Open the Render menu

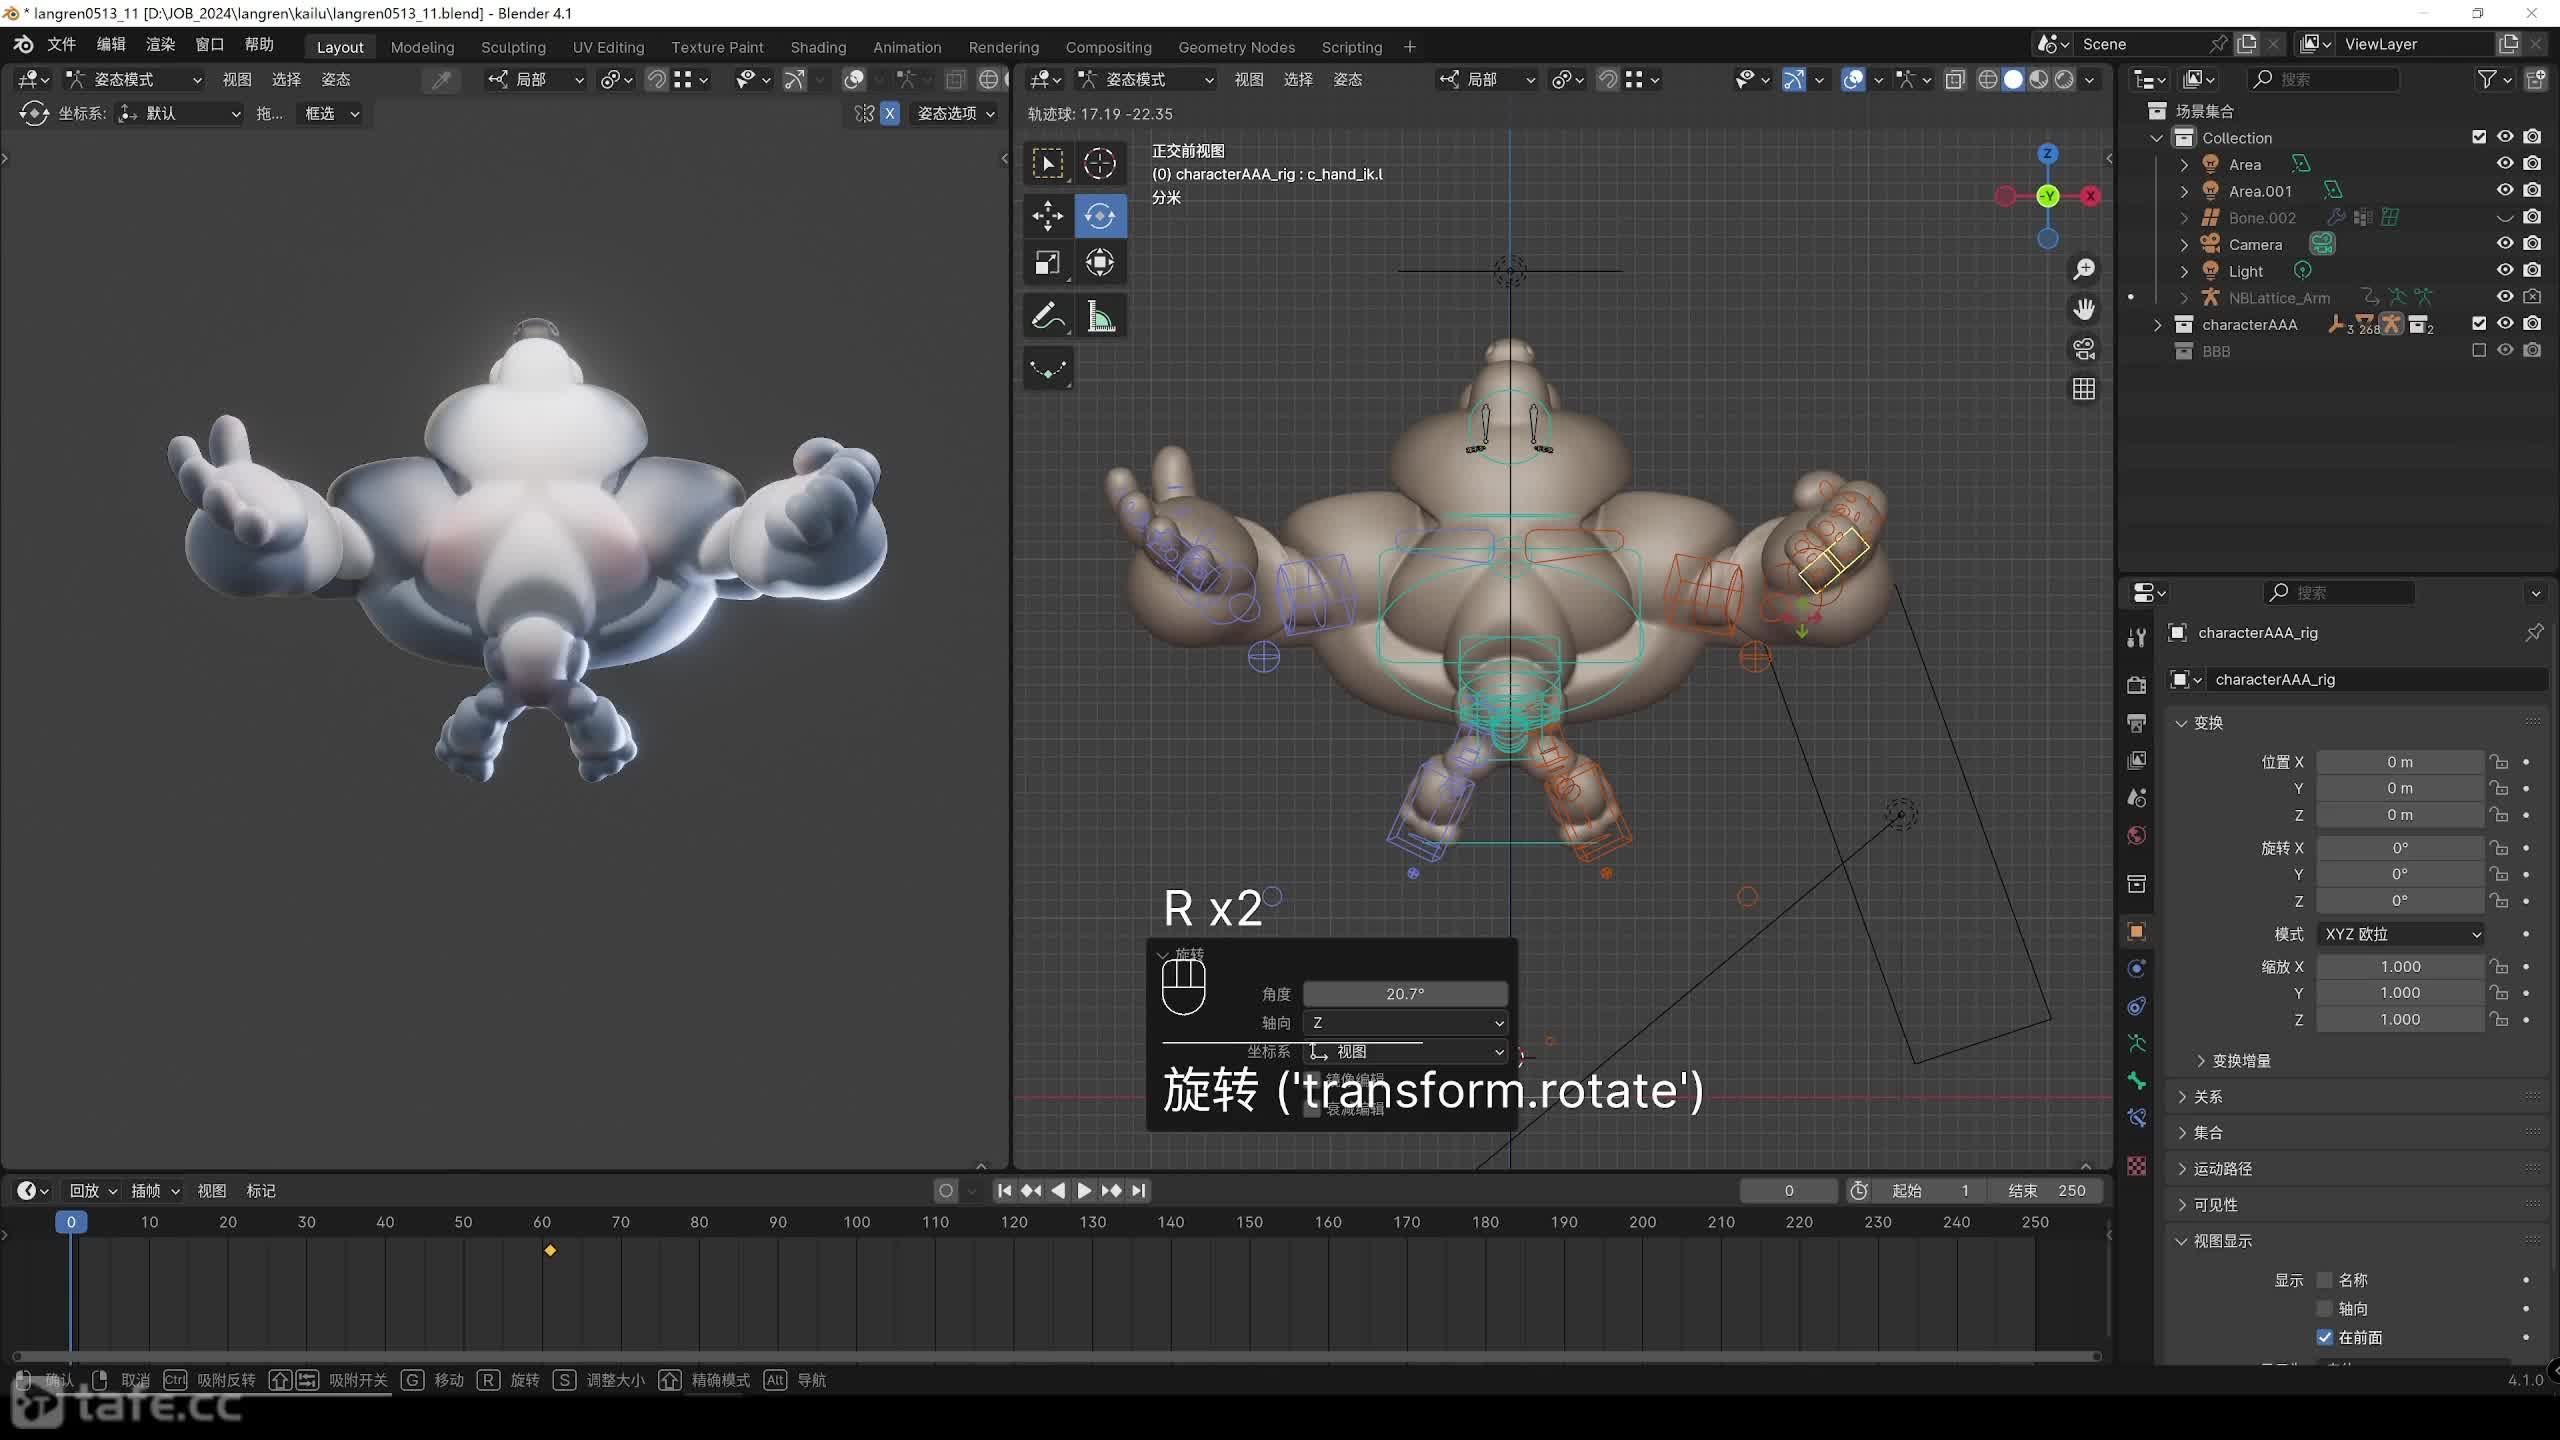tap(160, 45)
